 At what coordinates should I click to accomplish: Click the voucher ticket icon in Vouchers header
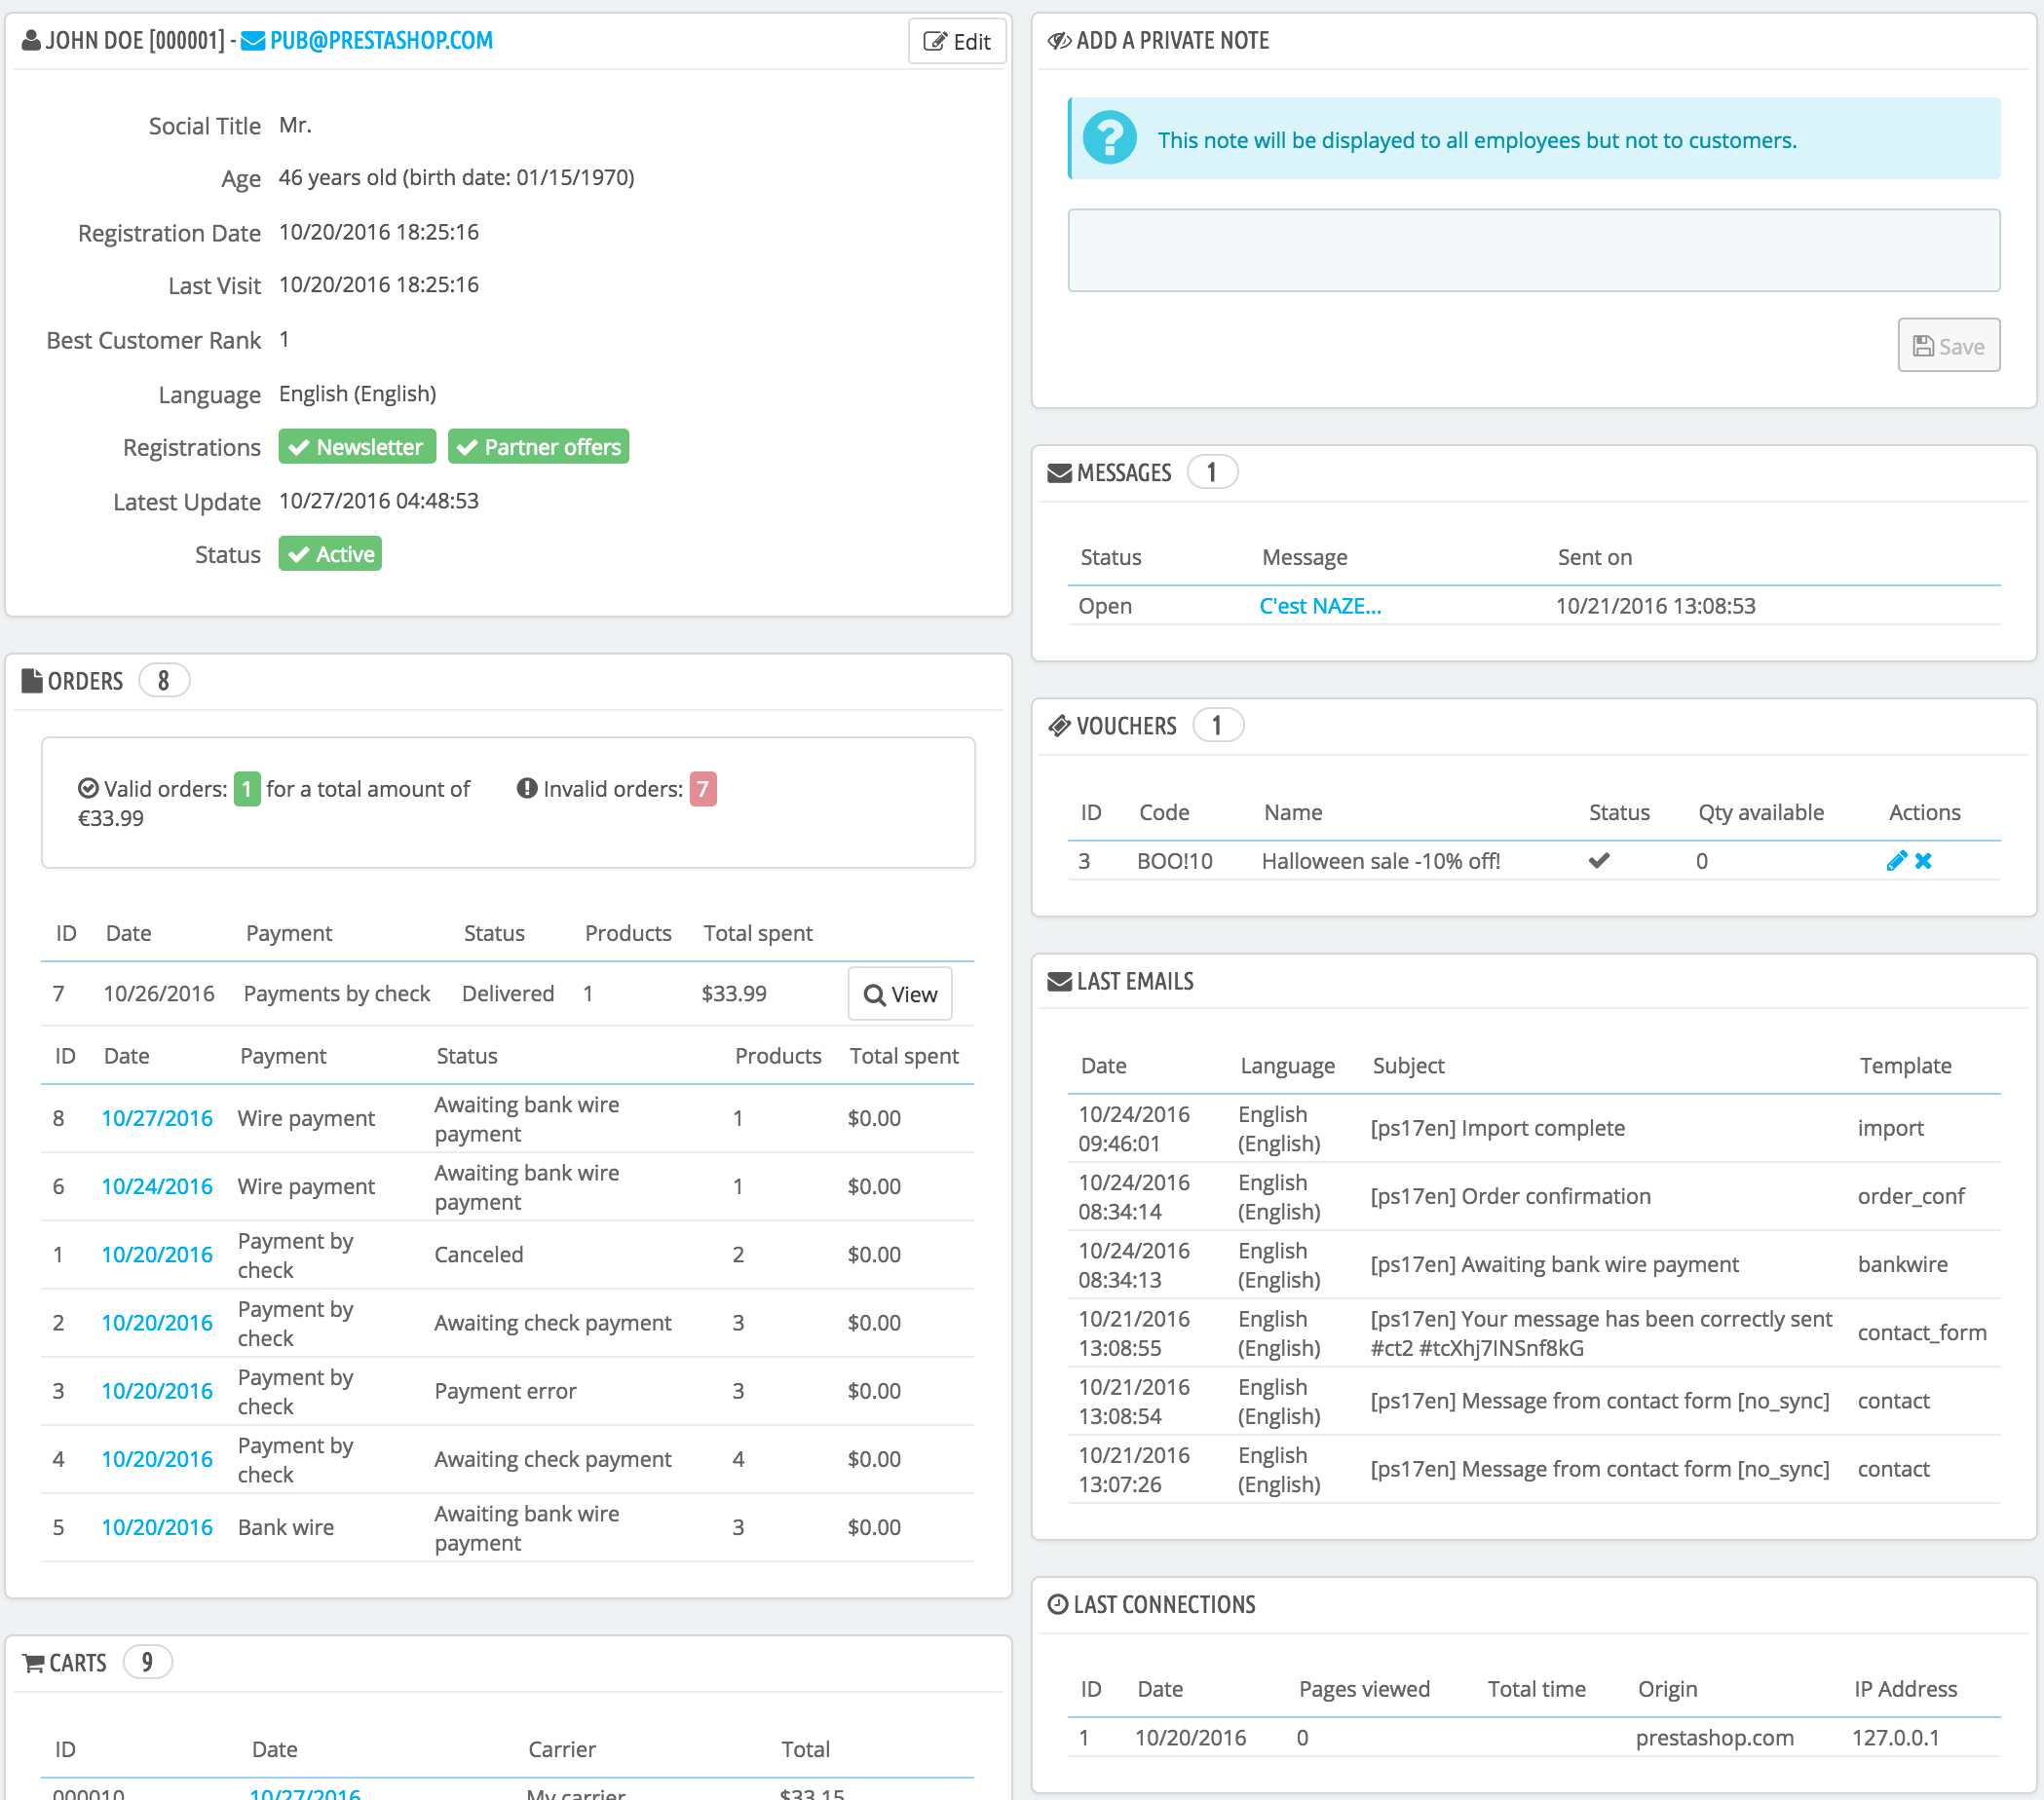coord(1059,726)
